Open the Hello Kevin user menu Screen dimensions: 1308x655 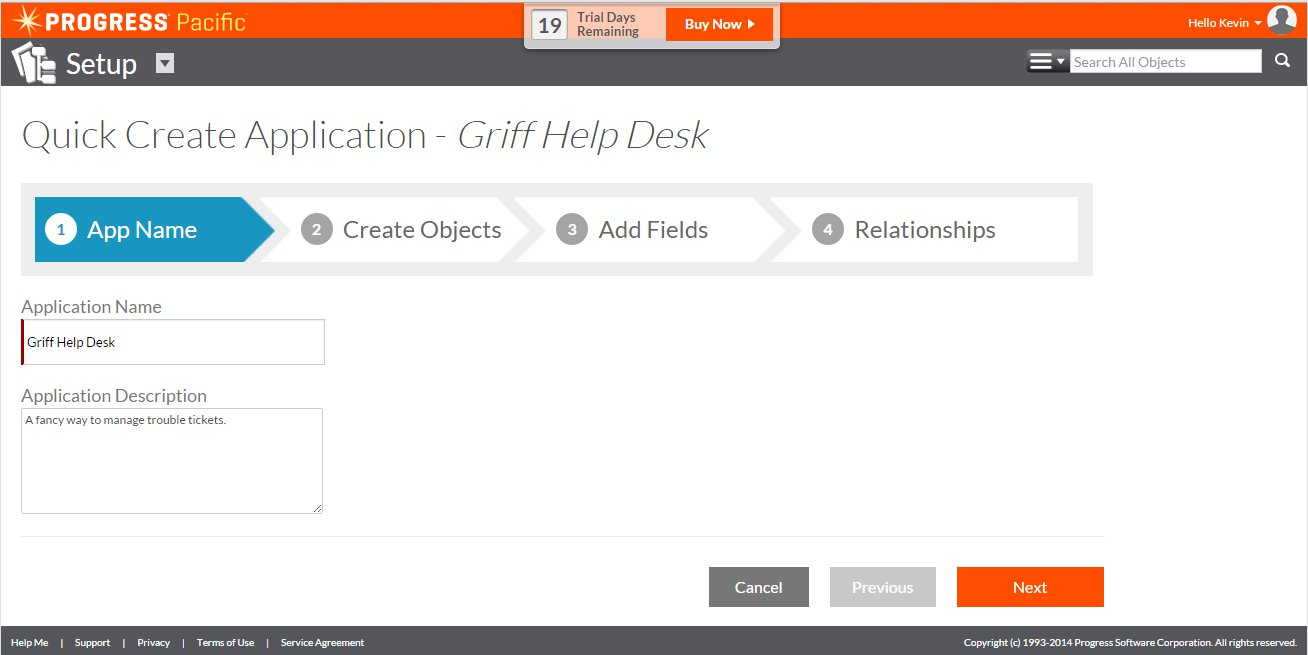[1224, 23]
